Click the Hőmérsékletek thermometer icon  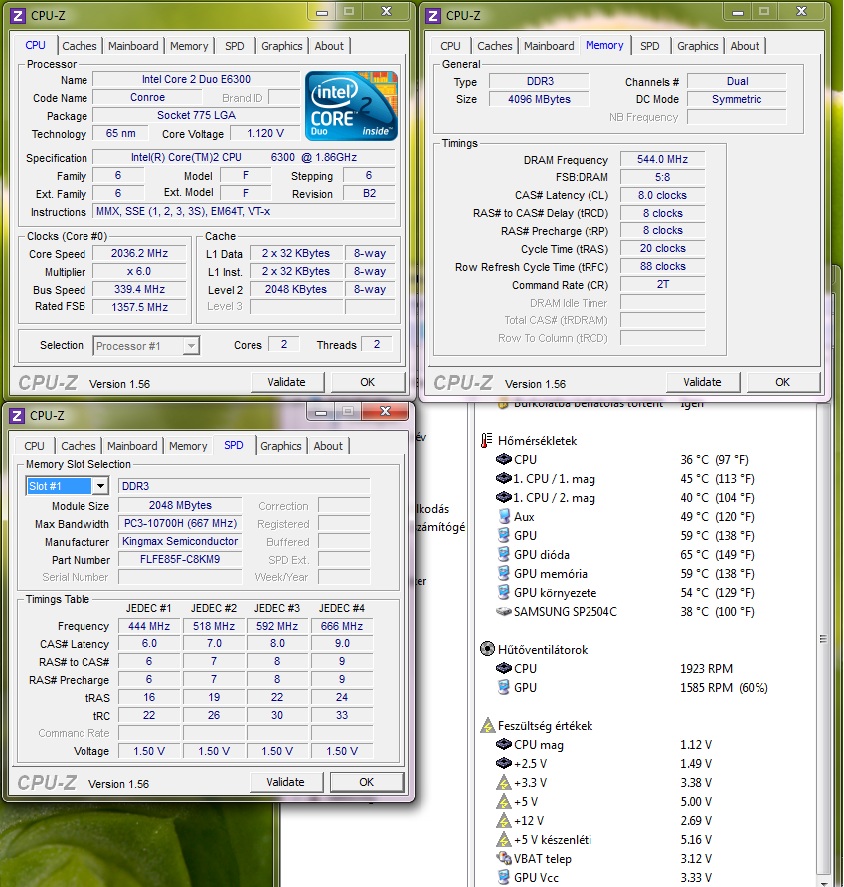(x=486, y=440)
